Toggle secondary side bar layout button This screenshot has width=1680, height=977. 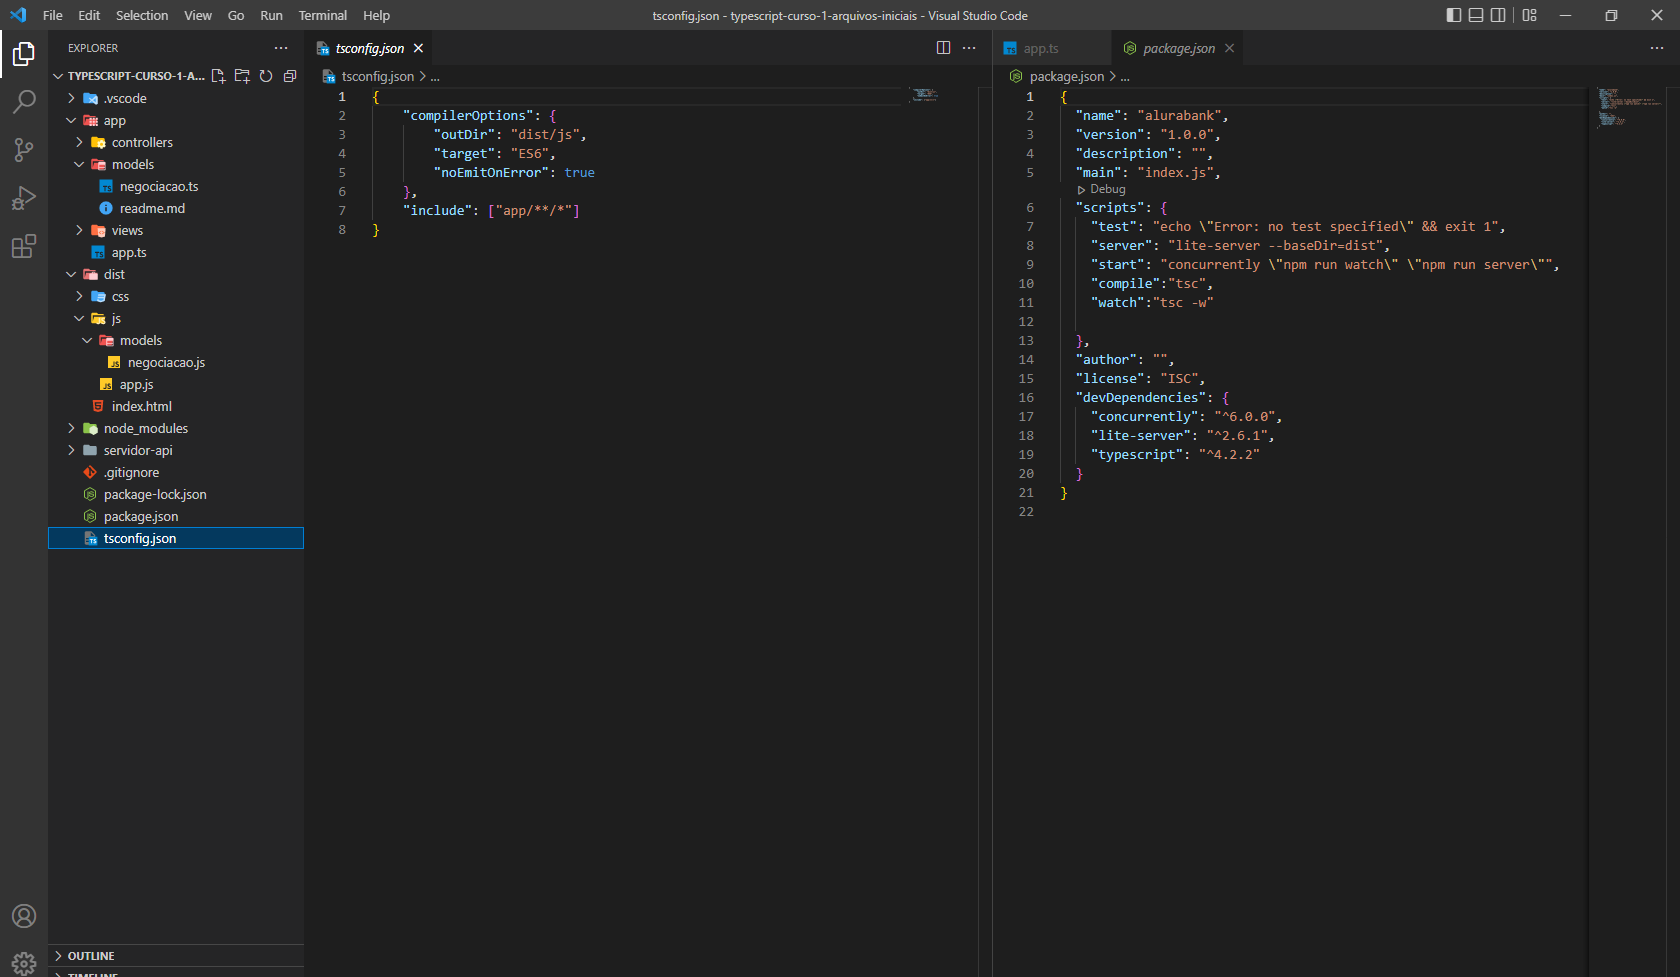click(x=1498, y=15)
